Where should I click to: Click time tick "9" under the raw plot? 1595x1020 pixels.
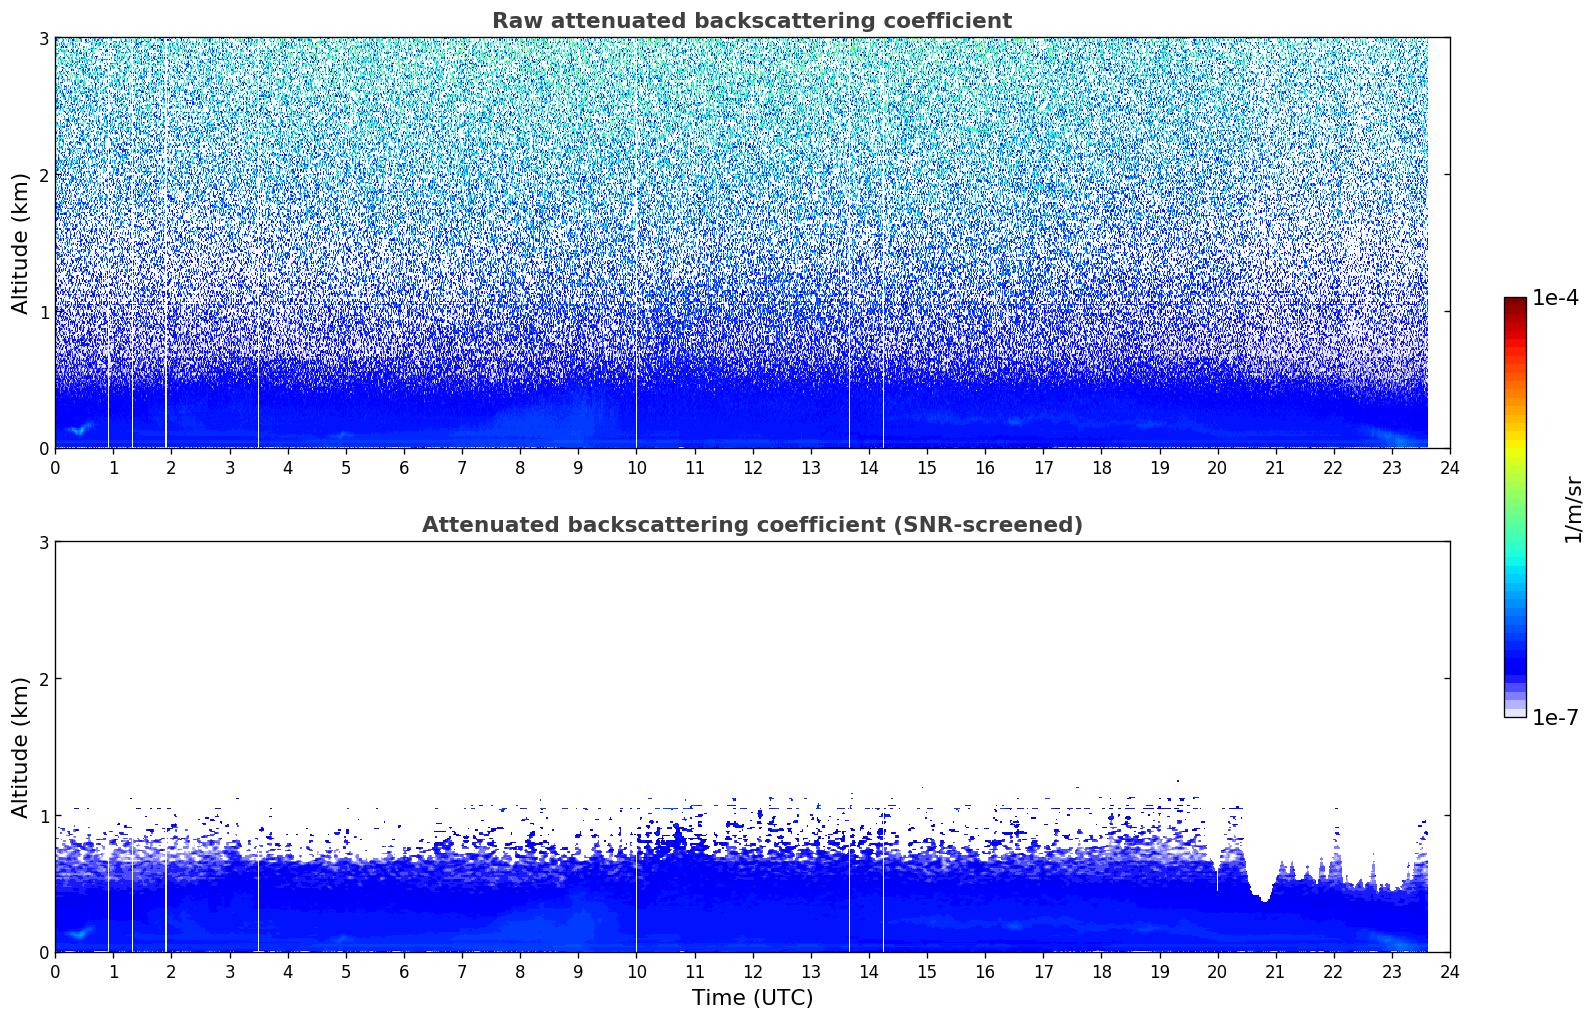click(578, 467)
